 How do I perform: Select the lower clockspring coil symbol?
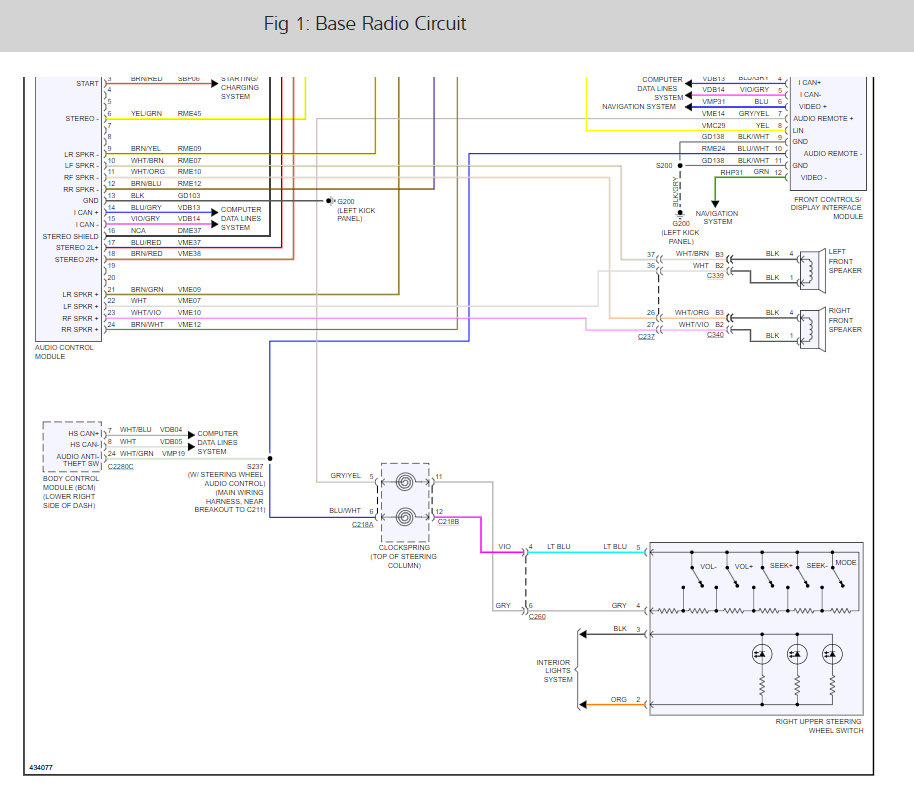click(405, 517)
